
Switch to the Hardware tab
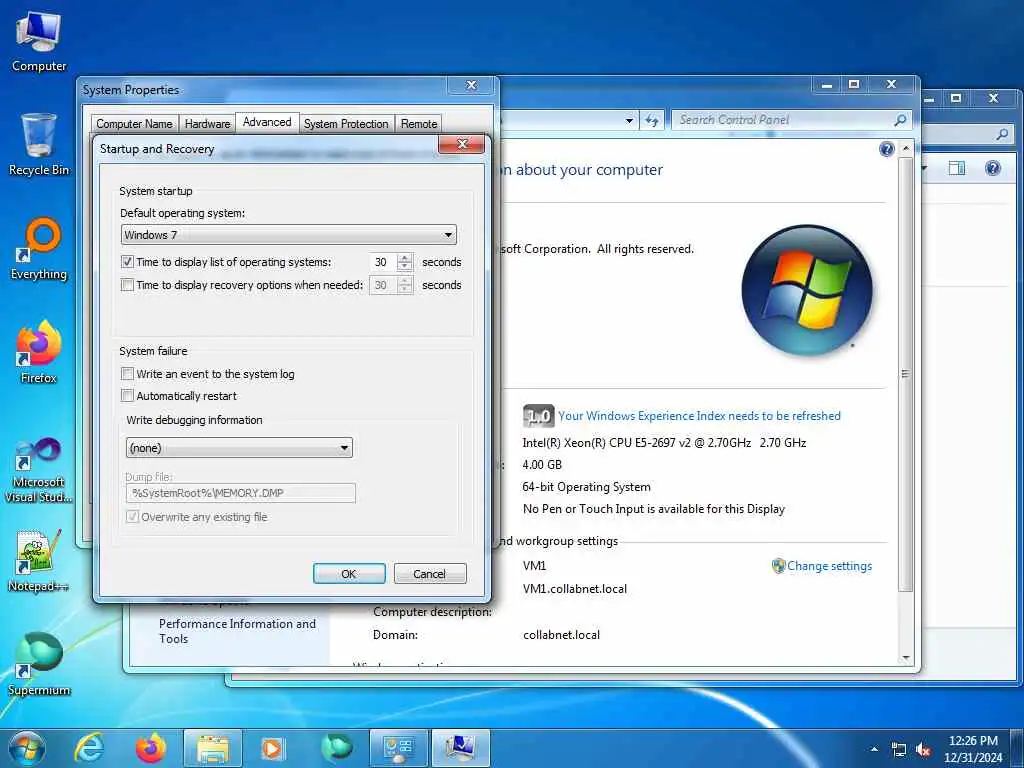[x=207, y=123]
